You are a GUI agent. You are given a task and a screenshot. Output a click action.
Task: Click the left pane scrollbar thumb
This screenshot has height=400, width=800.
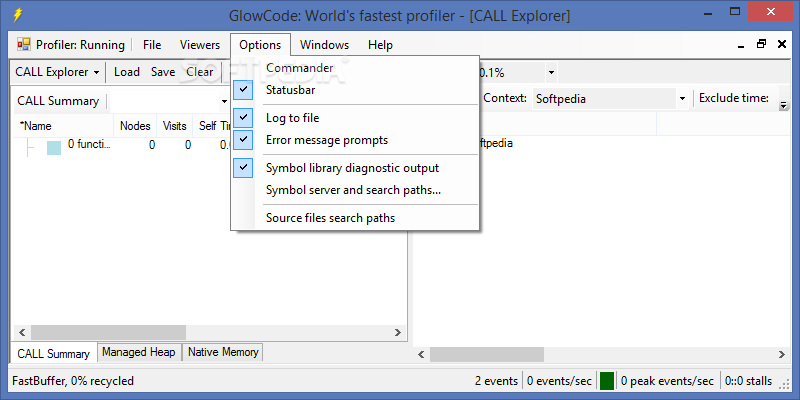(x=109, y=332)
